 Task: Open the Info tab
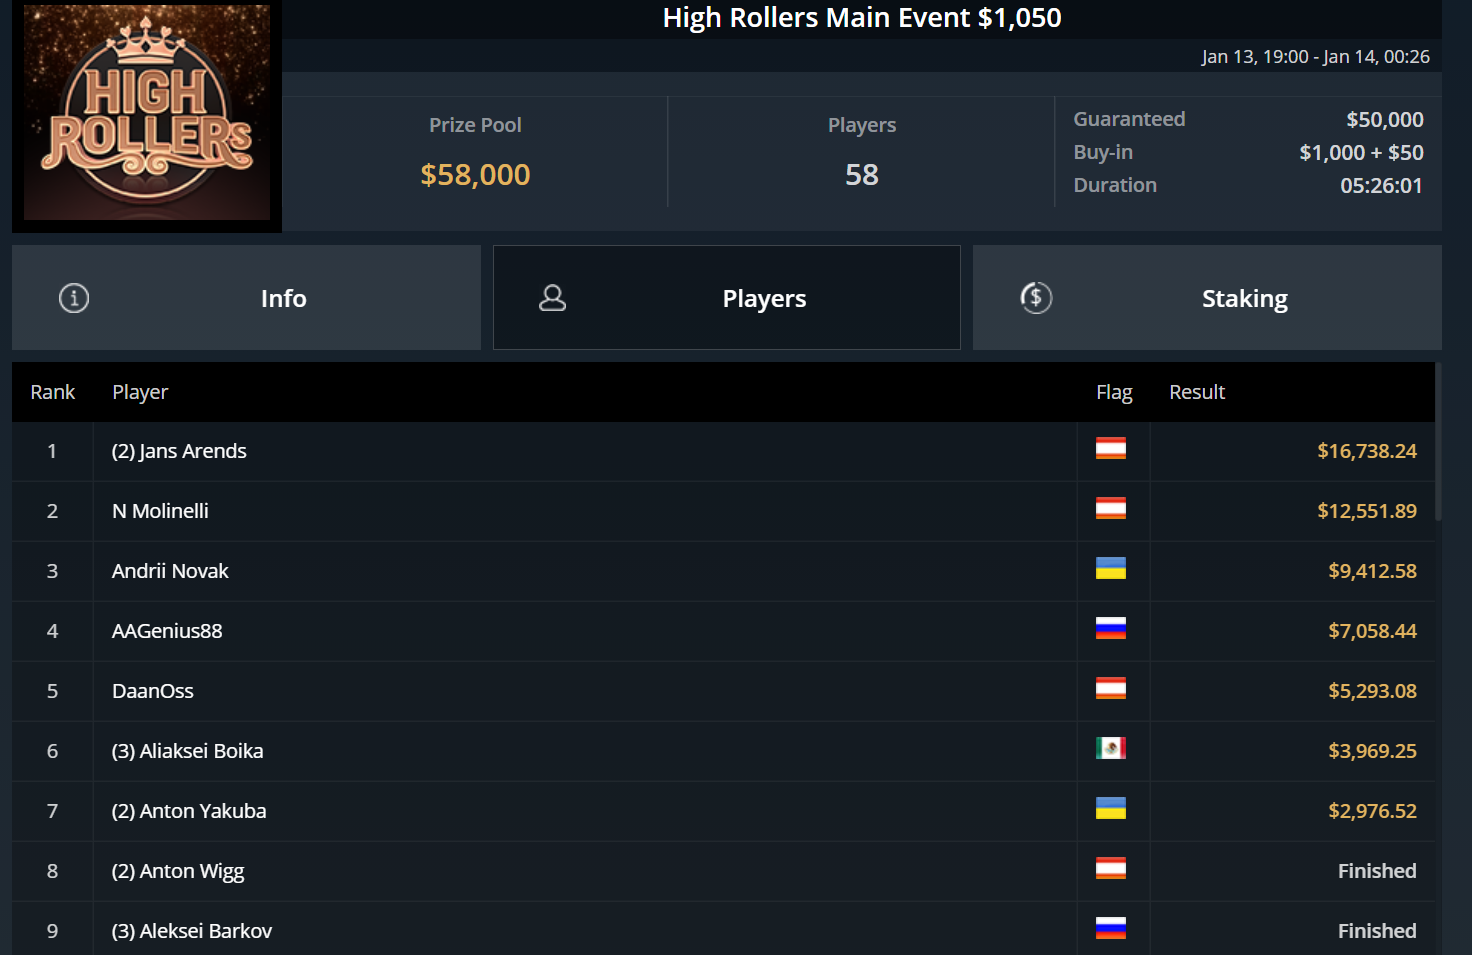coord(246,298)
